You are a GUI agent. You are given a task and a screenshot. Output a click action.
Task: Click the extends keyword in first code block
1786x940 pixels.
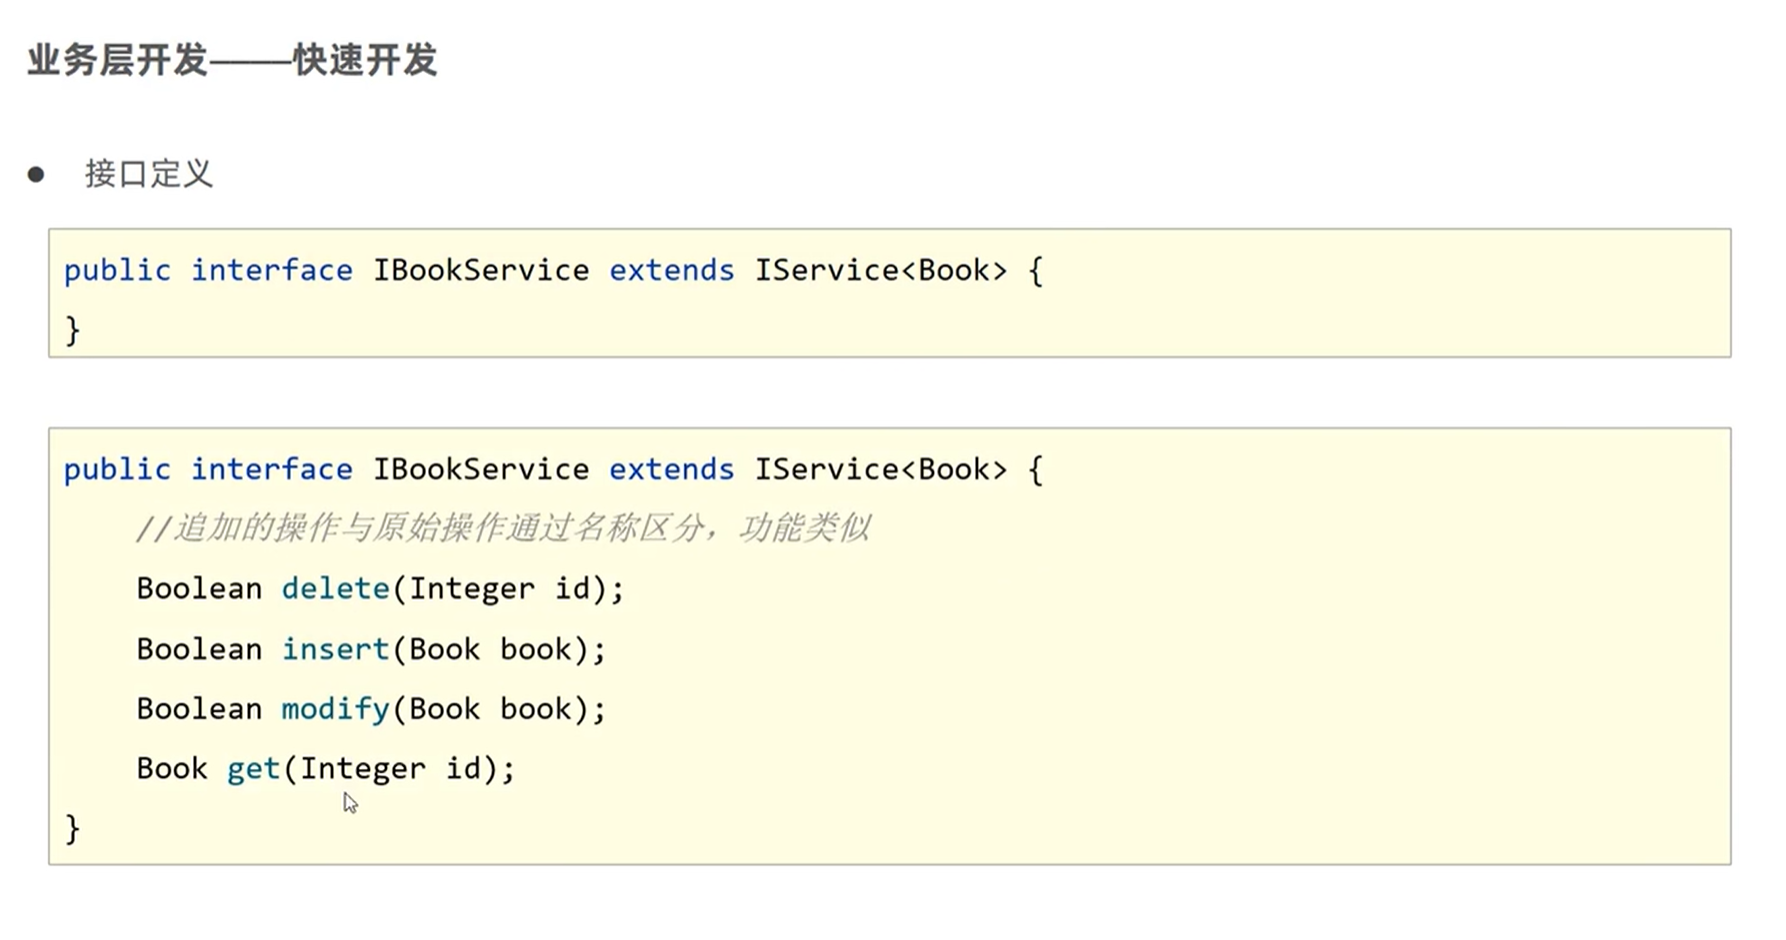pyautogui.click(x=671, y=270)
